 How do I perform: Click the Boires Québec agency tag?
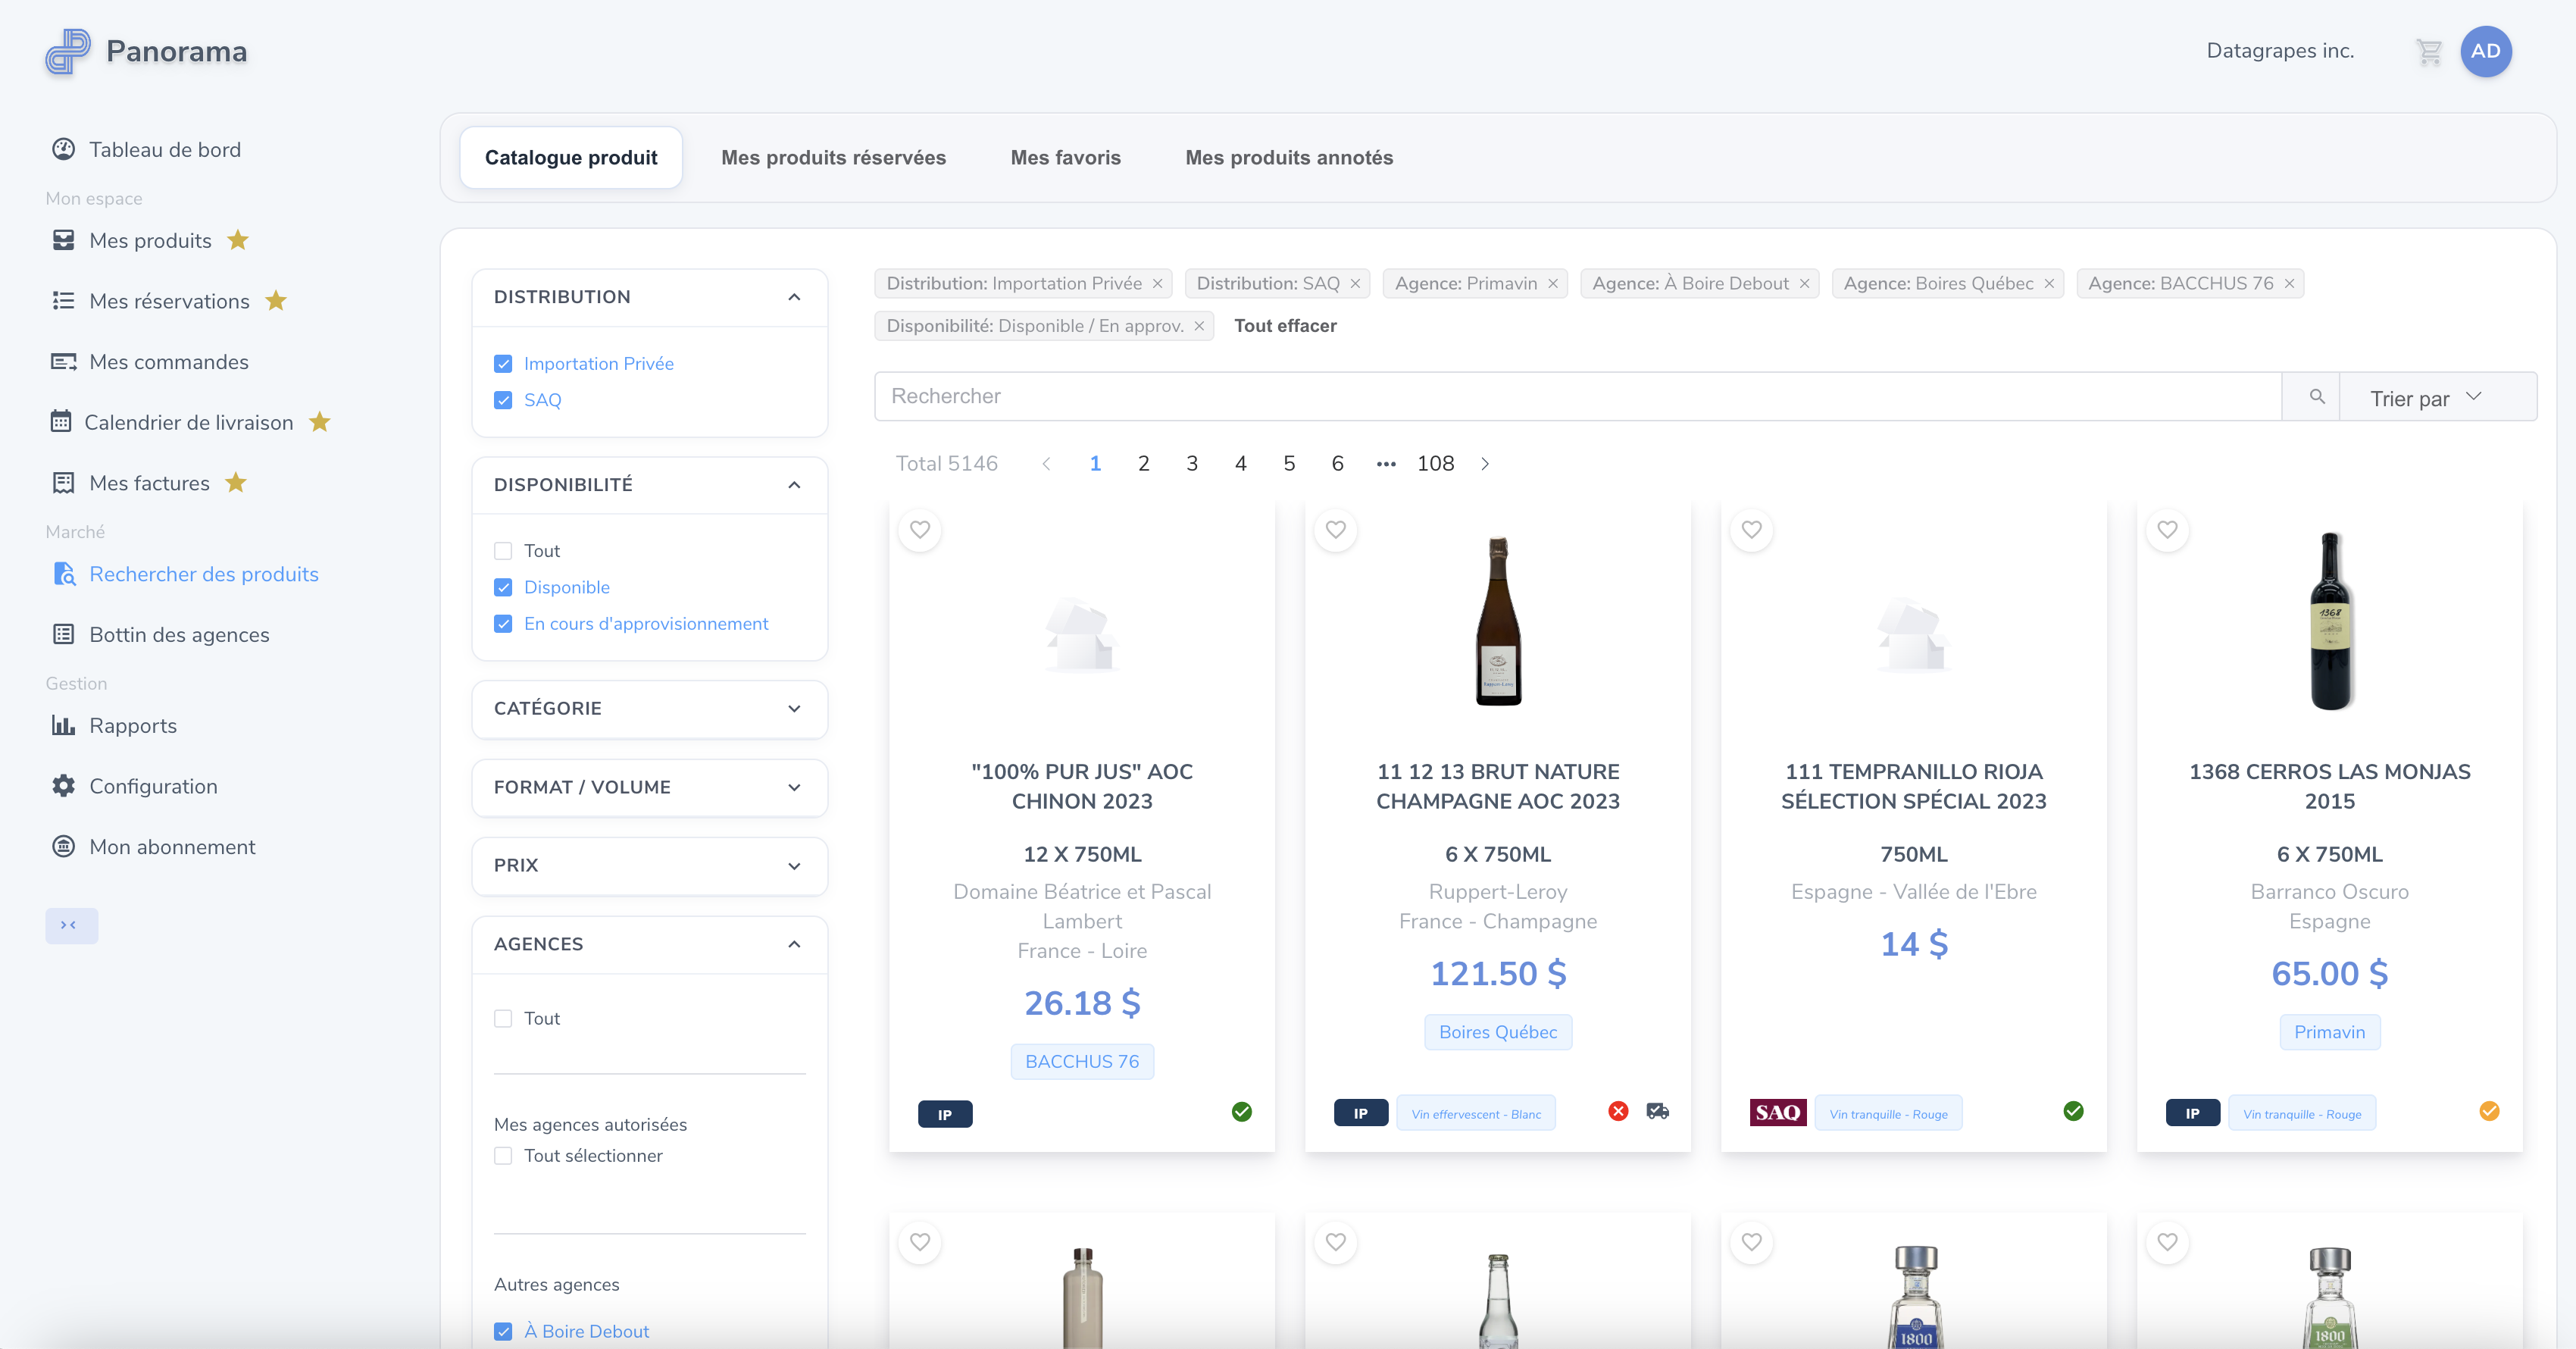pos(1497,1032)
